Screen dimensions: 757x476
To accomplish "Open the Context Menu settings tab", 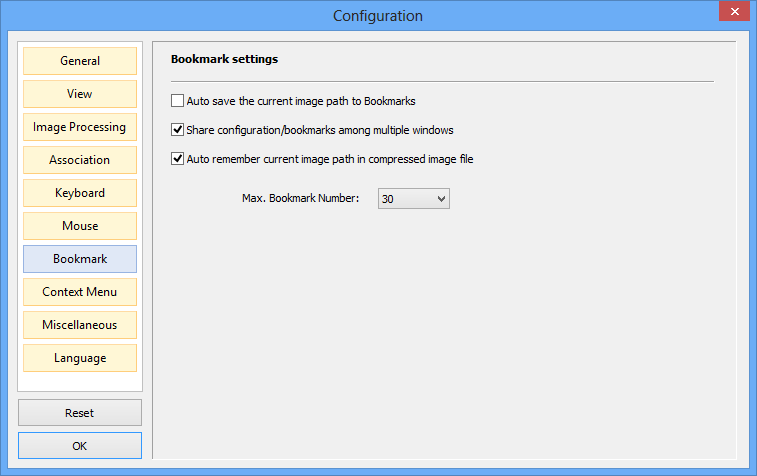I will pyautogui.click(x=80, y=292).
